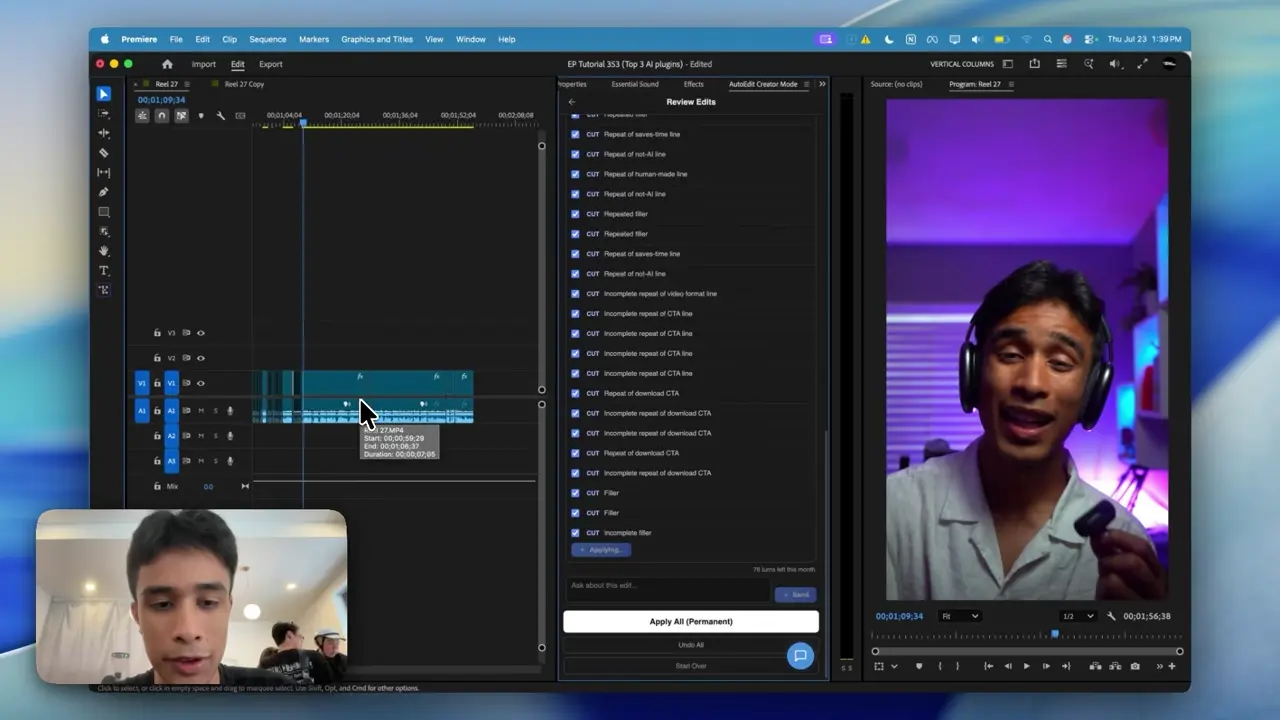Screen dimensions: 1280x720
Task: Uncheck 'Incomplete filler' cut checkbox
Action: [x=575, y=533]
